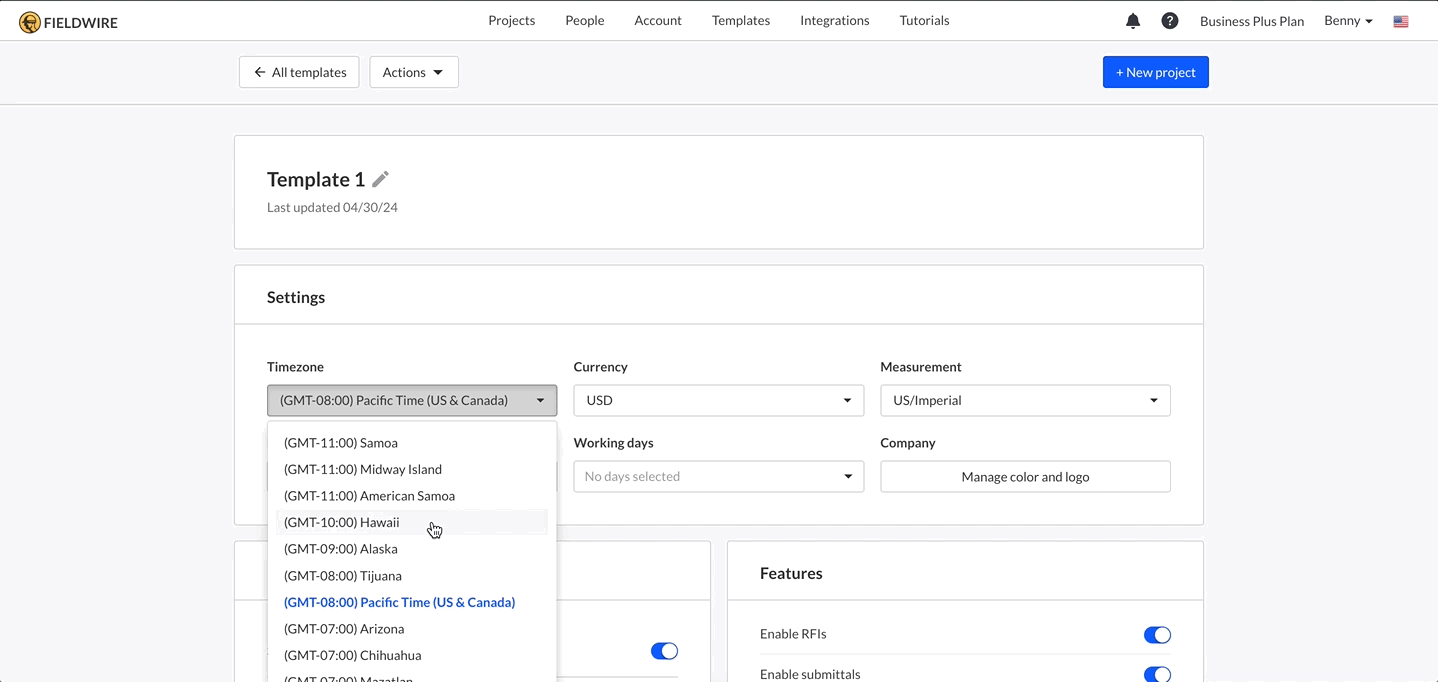Open the Working days selector
Viewport: 1438px width, 682px height.
click(x=717, y=476)
